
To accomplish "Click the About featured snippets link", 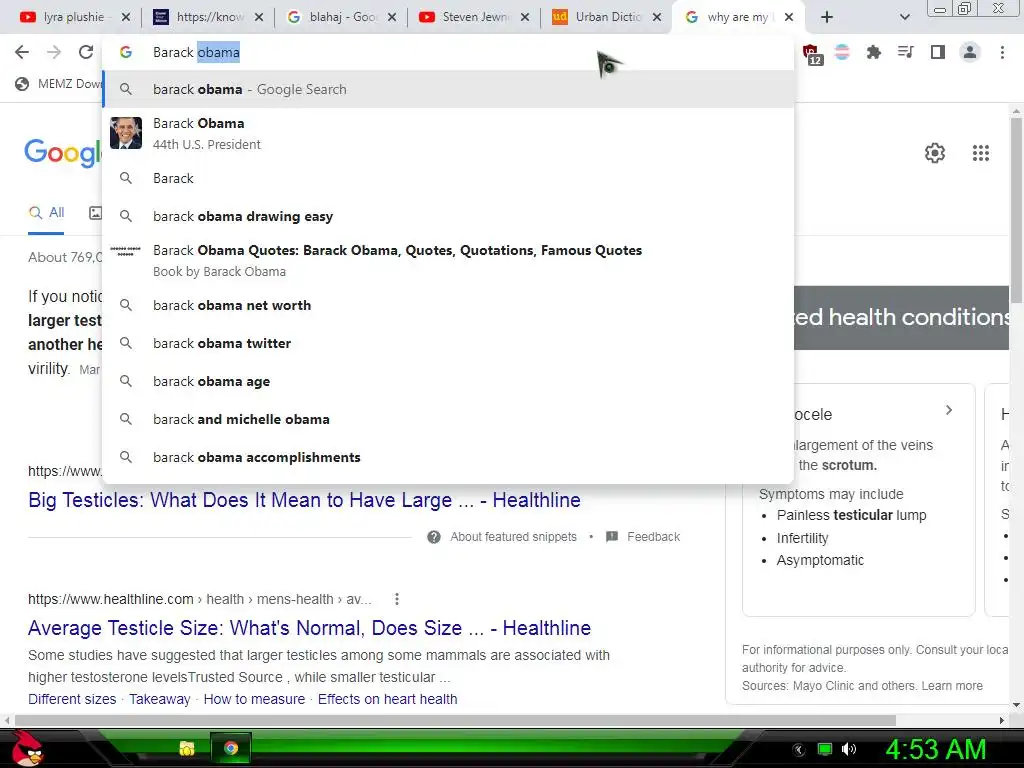I will (x=513, y=537).
